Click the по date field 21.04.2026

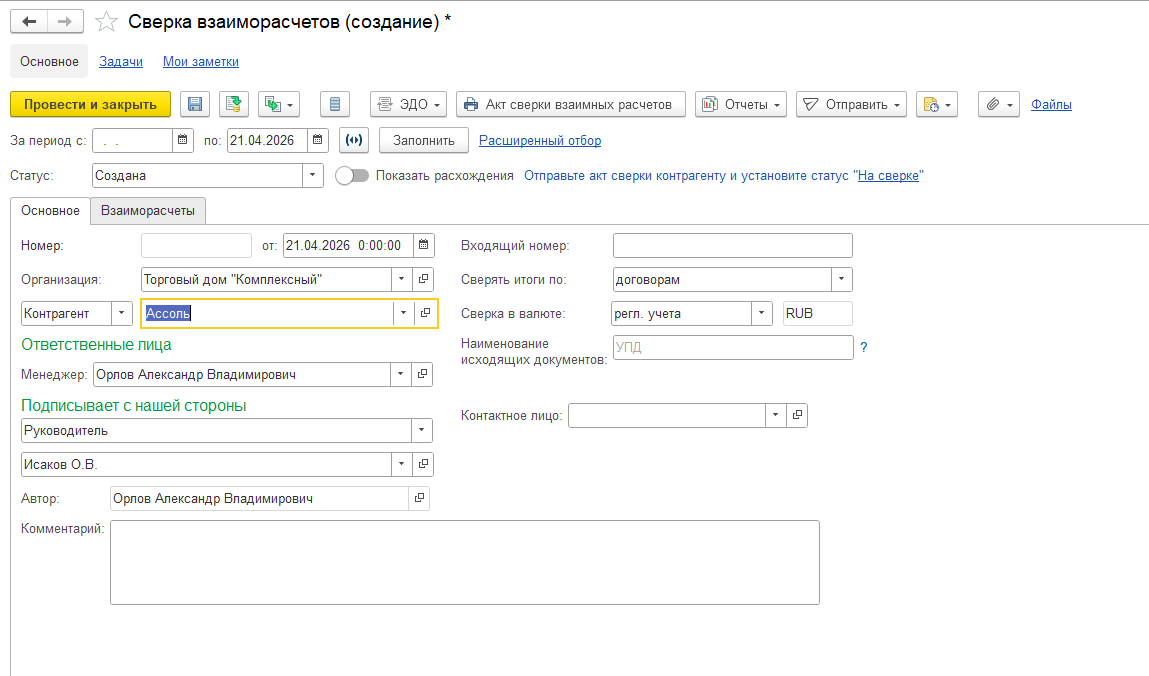pyautogui.click(x=267, y=140)
